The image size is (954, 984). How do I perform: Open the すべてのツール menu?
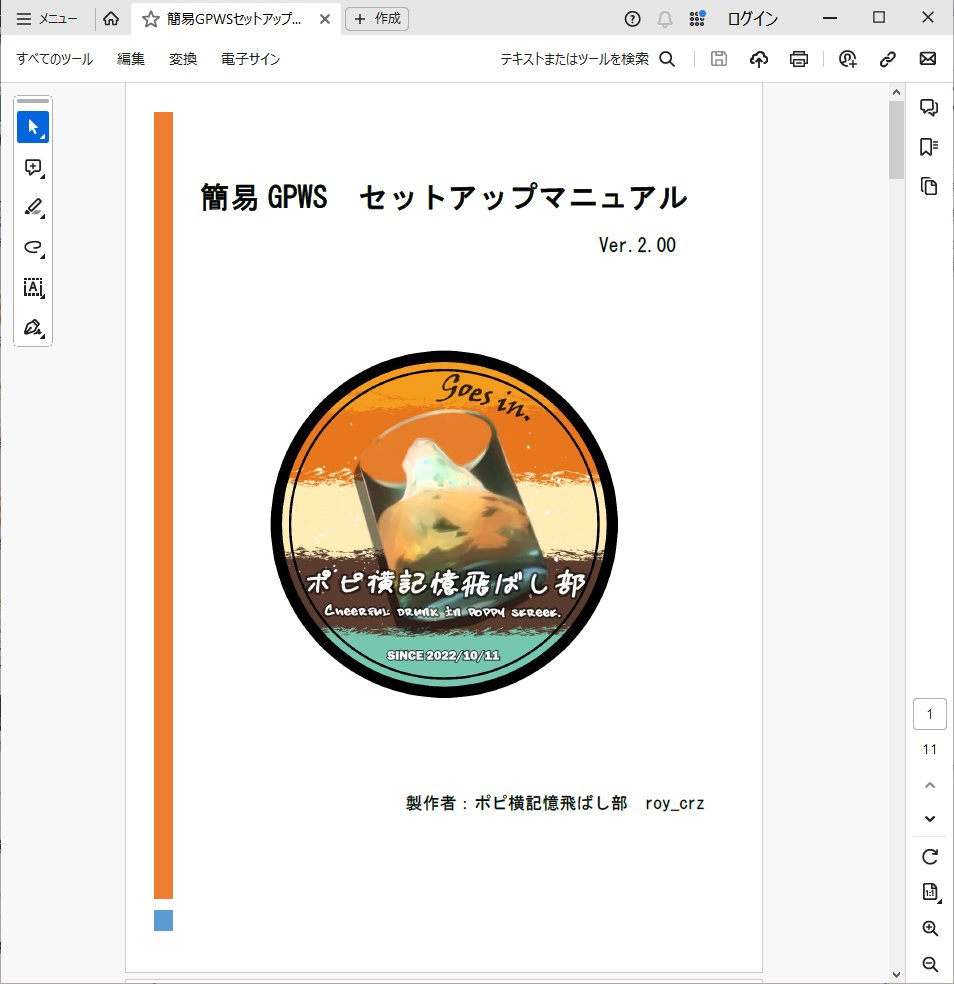[55, 59]
